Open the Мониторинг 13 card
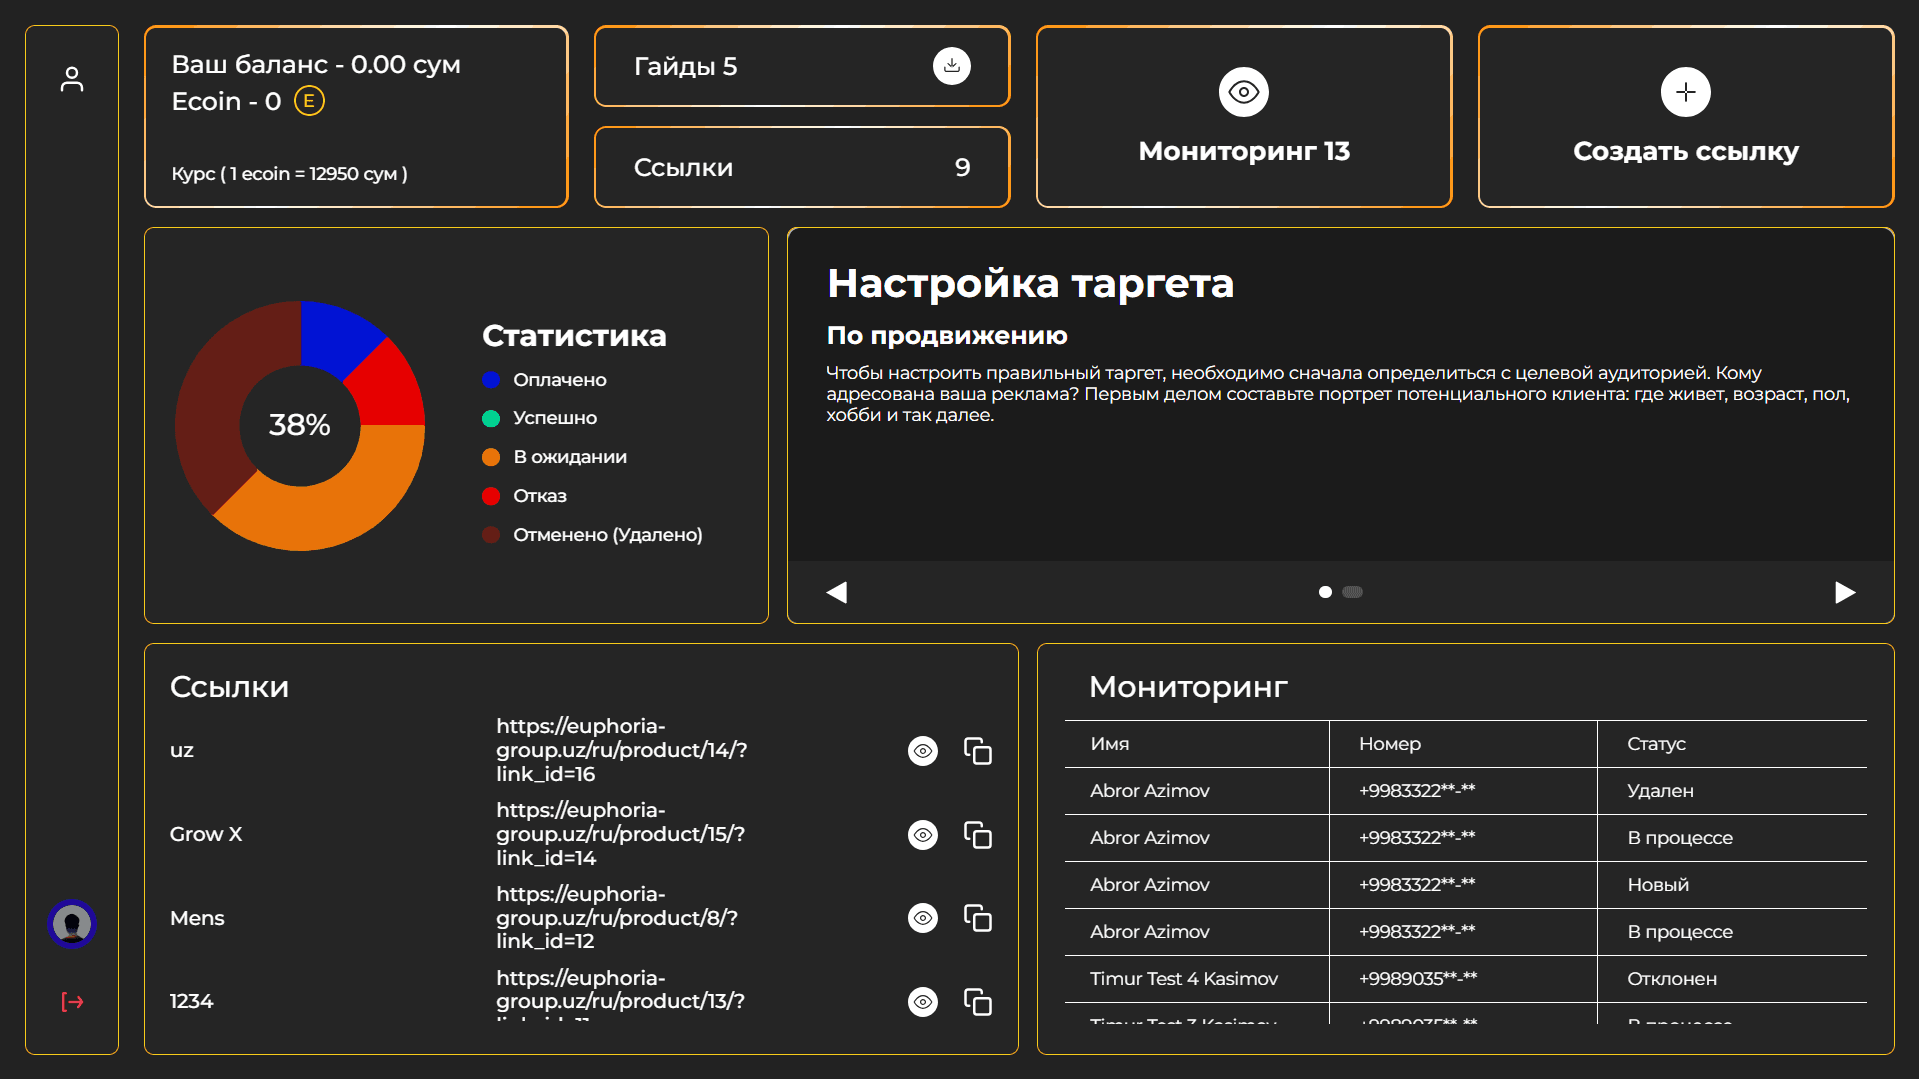Viewport: 1919px width, 1079px height. click(1243, 117)
